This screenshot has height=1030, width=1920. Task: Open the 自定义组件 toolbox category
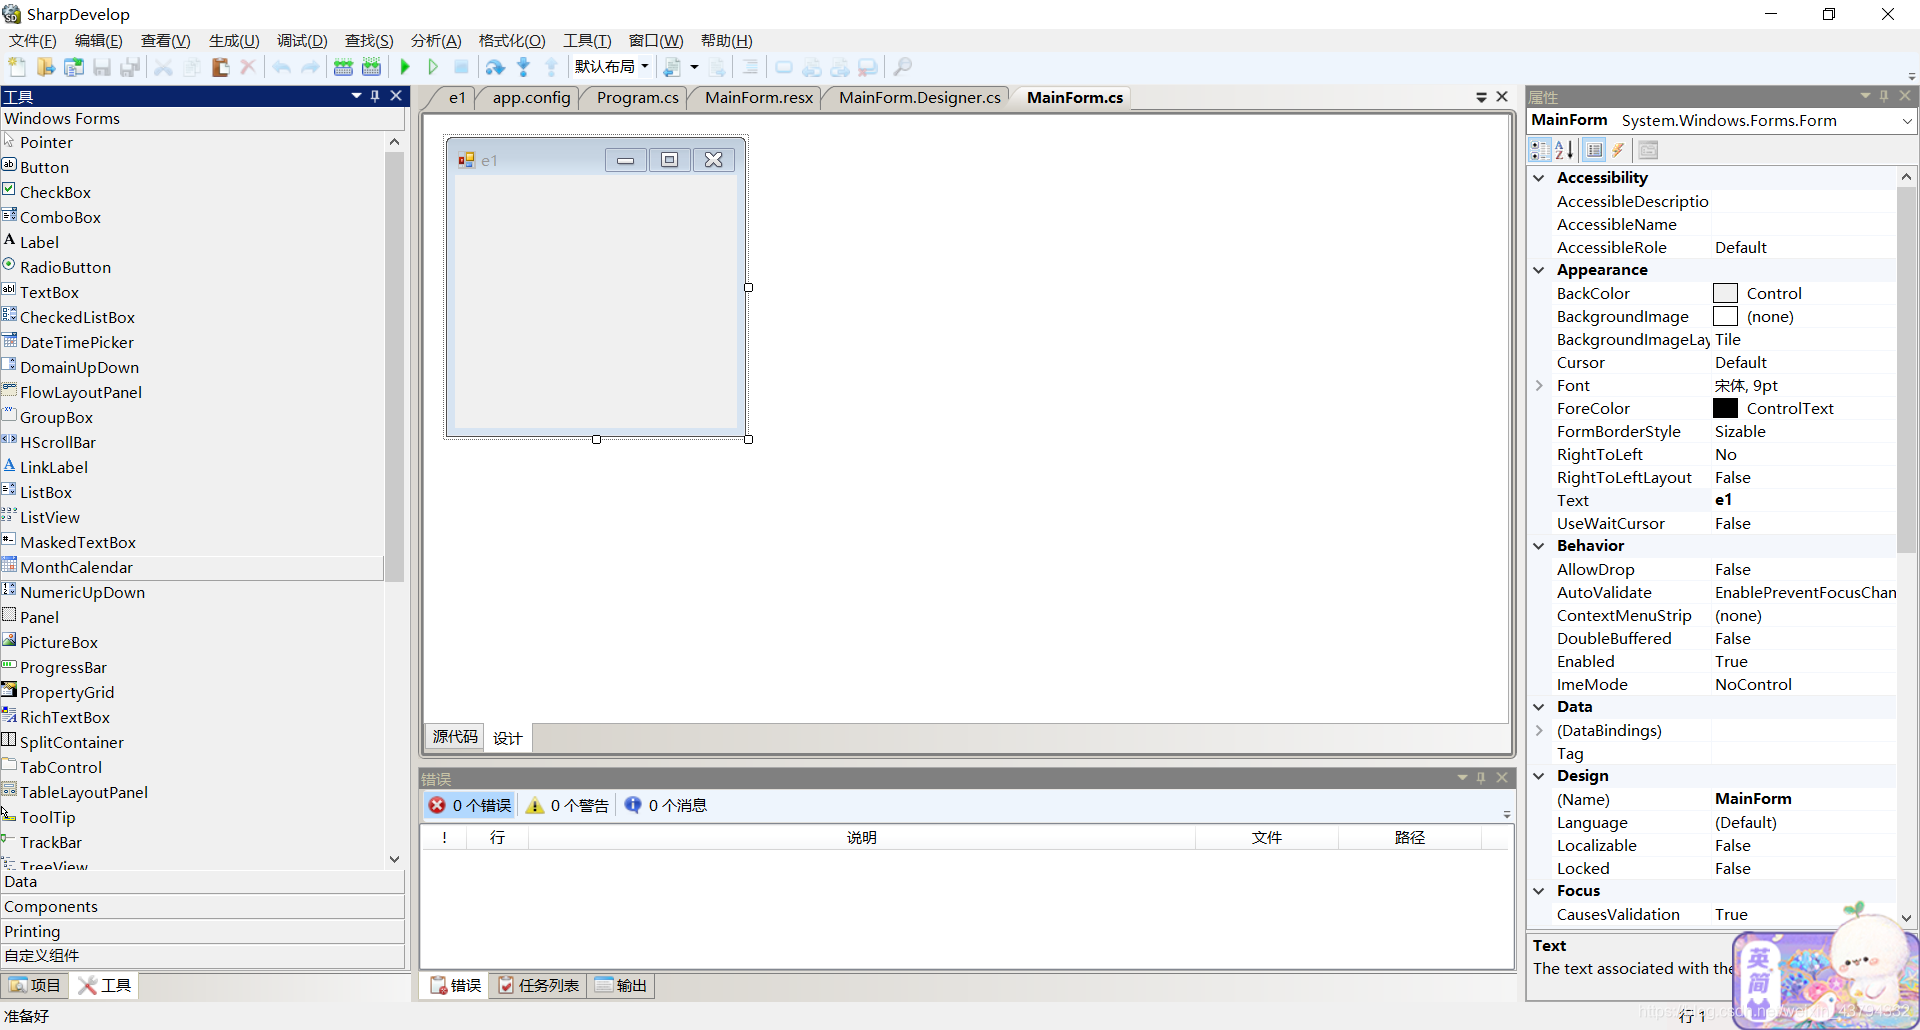[x=203, y=956]
